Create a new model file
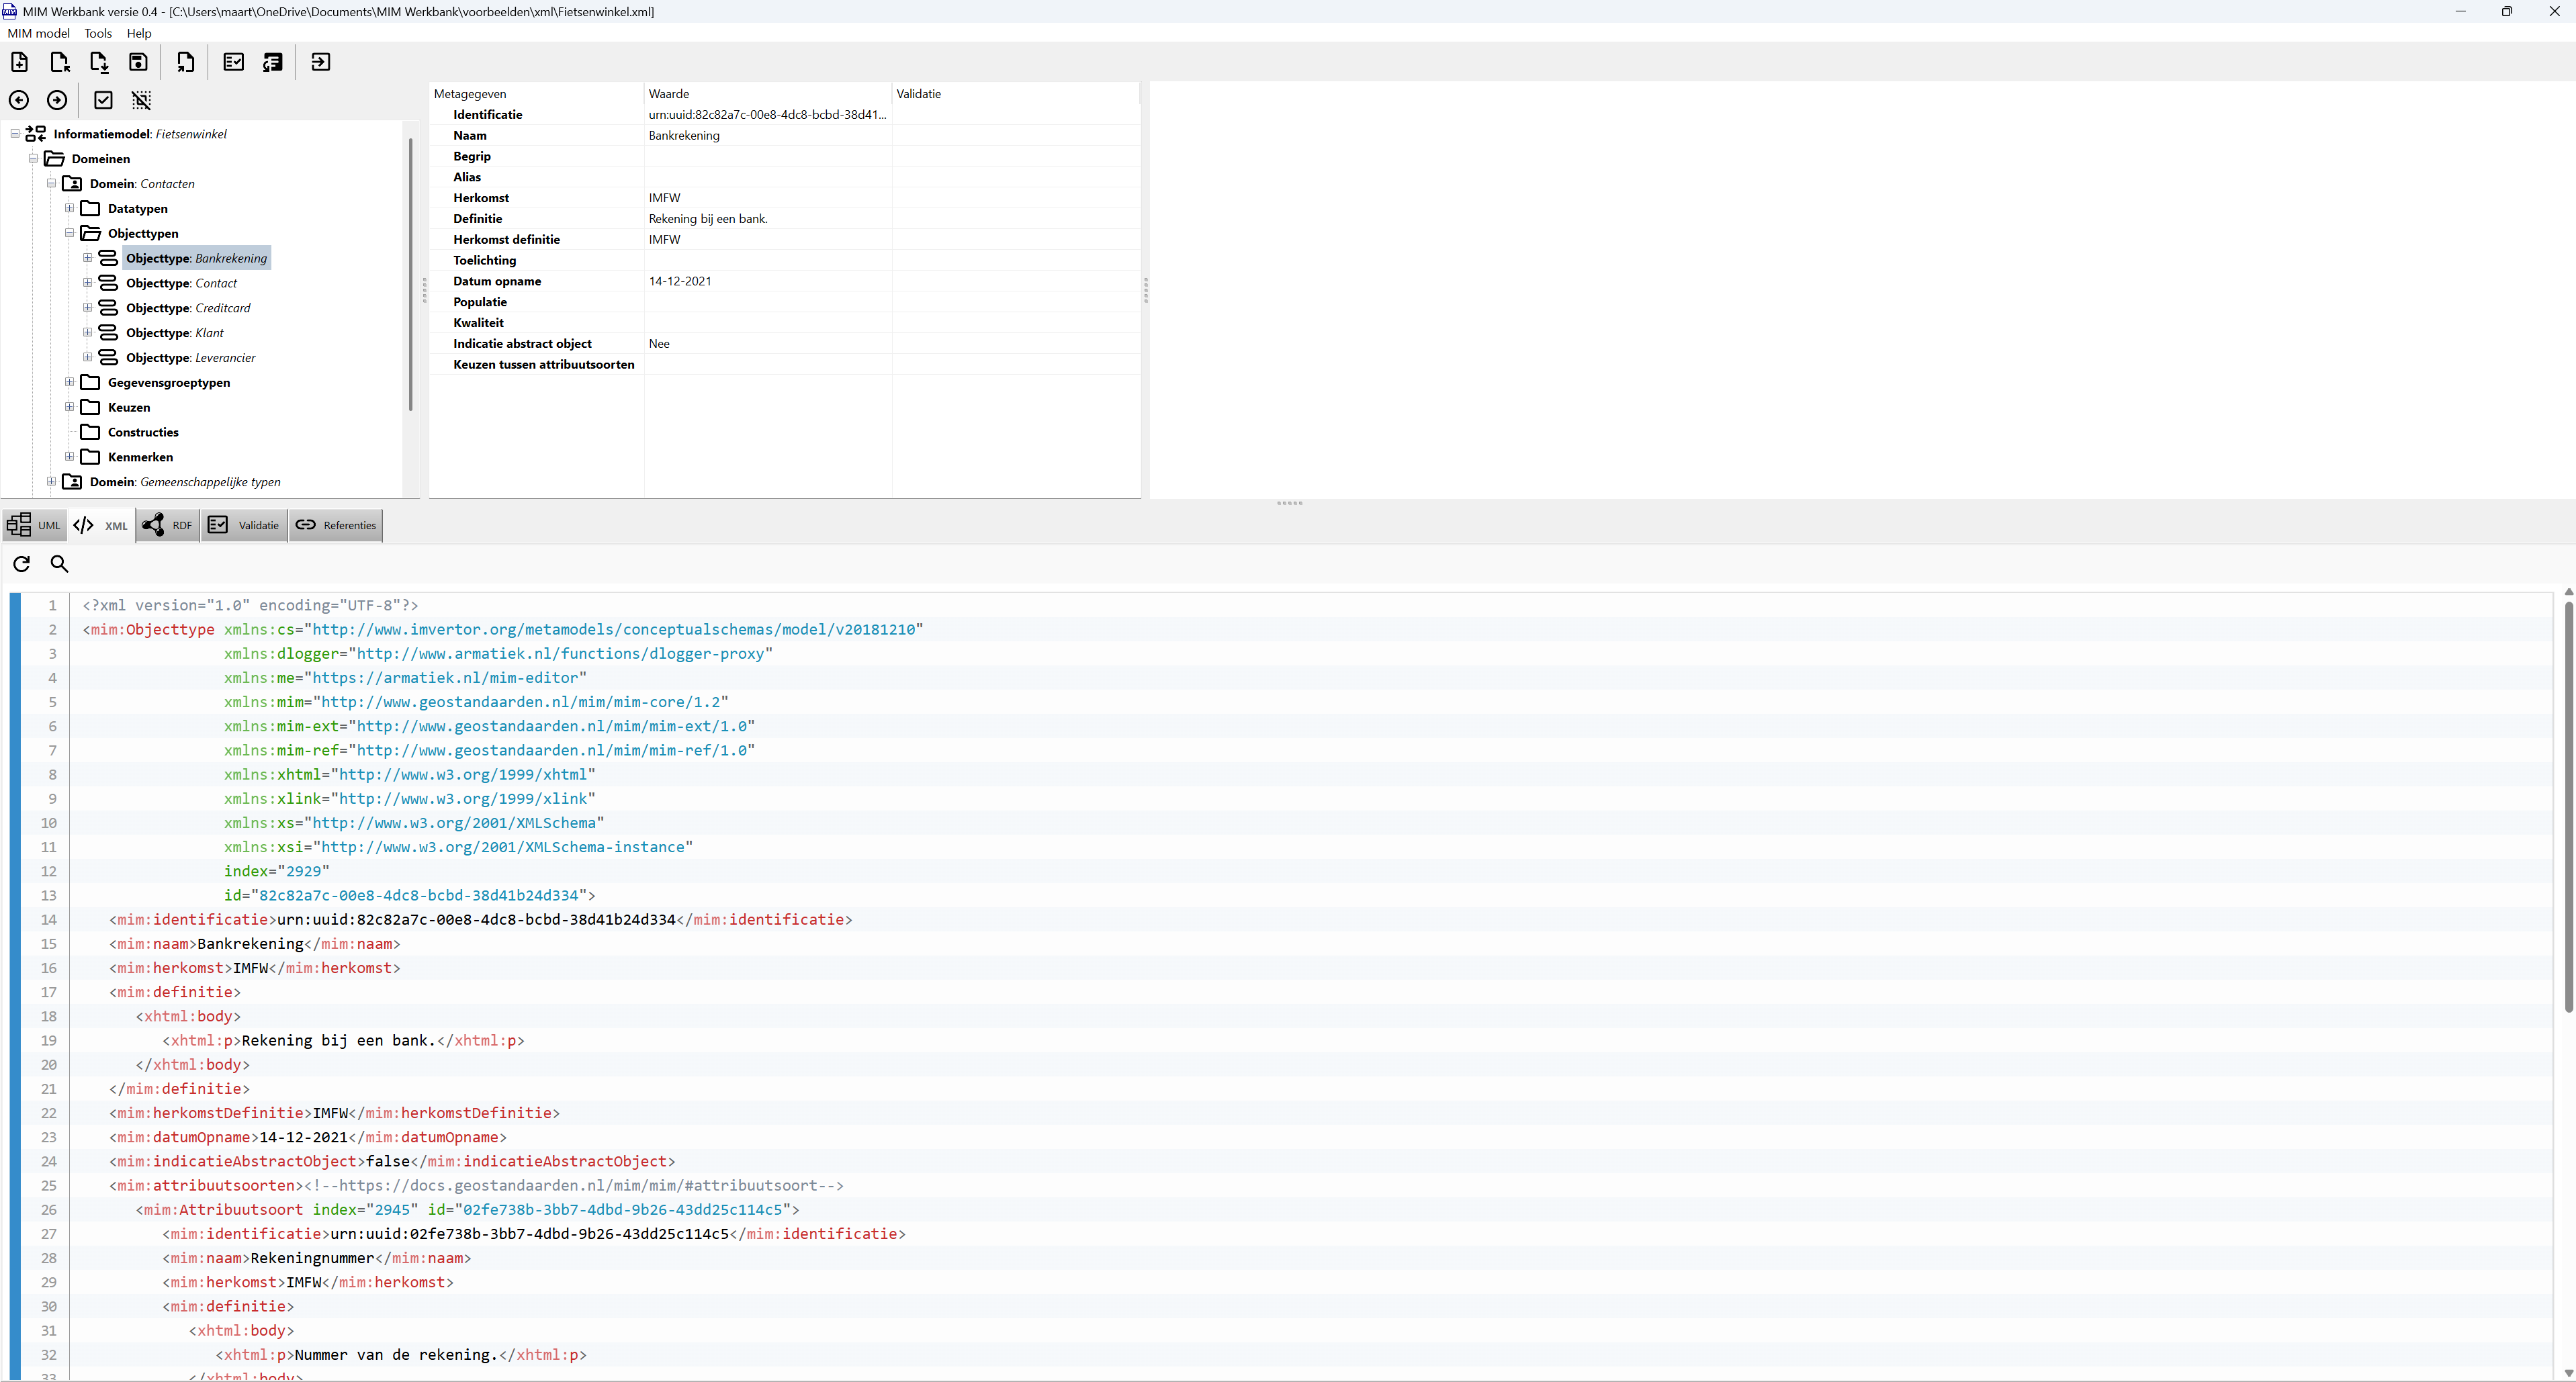The height and width of the screenshot is (1382, 2576). [19, 62]
